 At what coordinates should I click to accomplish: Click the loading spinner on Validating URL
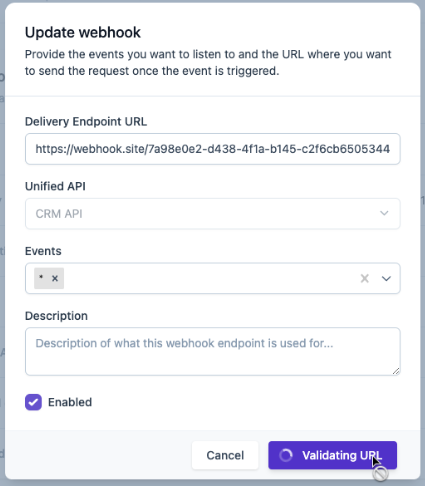(286, 455)
